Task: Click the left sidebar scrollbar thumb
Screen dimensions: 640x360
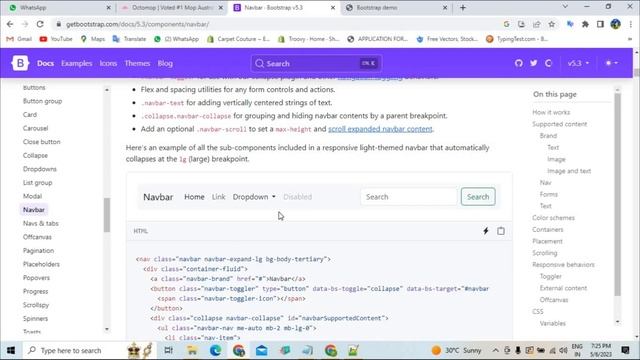Action: click(107, 215)
